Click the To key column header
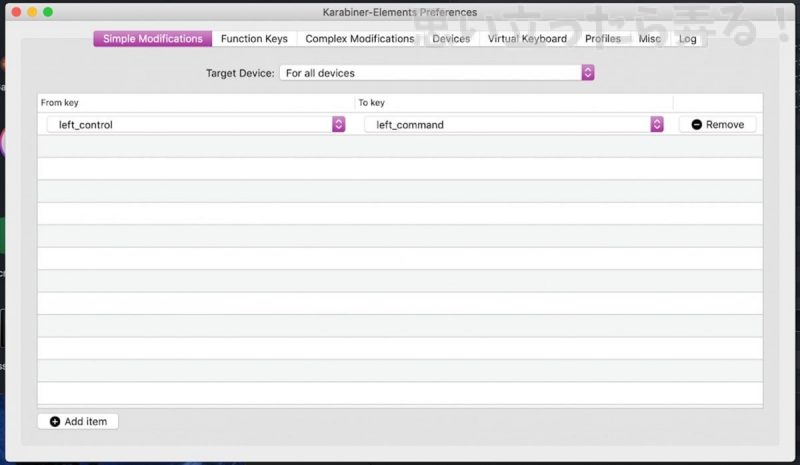 point(513,103)
